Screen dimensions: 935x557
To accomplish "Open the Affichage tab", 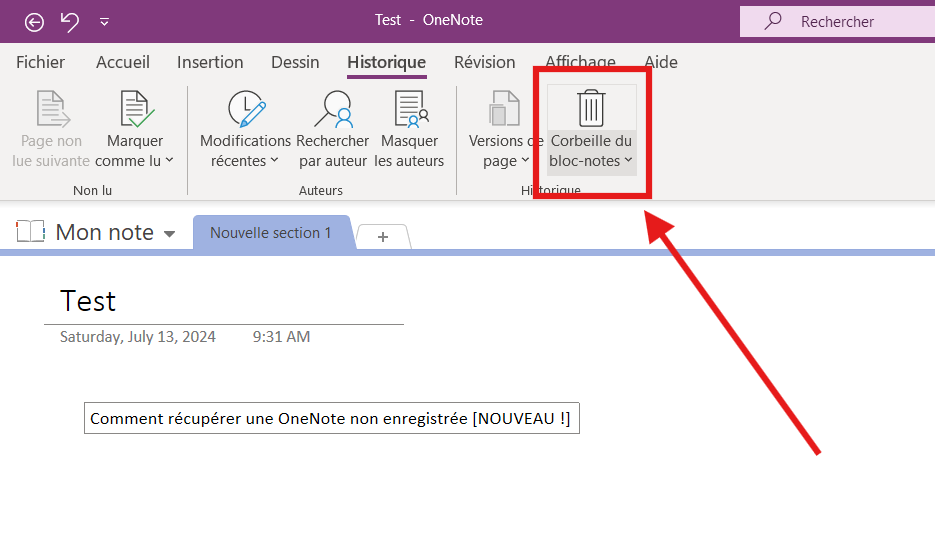I will [x=580, y=61].
